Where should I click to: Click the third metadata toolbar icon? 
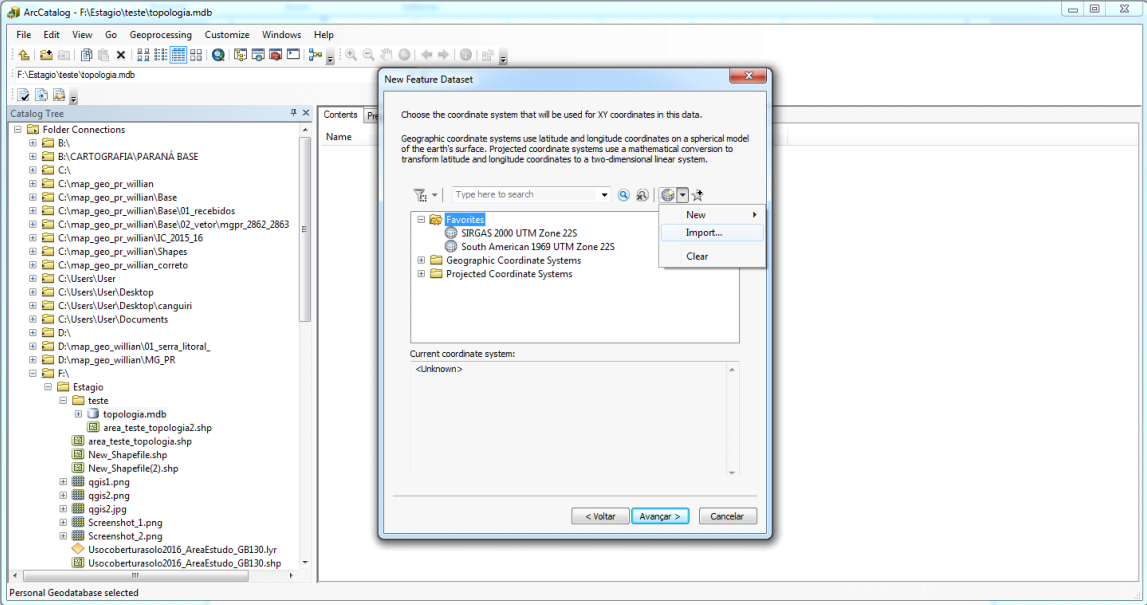pyautogui.click(x=59, y=95)
